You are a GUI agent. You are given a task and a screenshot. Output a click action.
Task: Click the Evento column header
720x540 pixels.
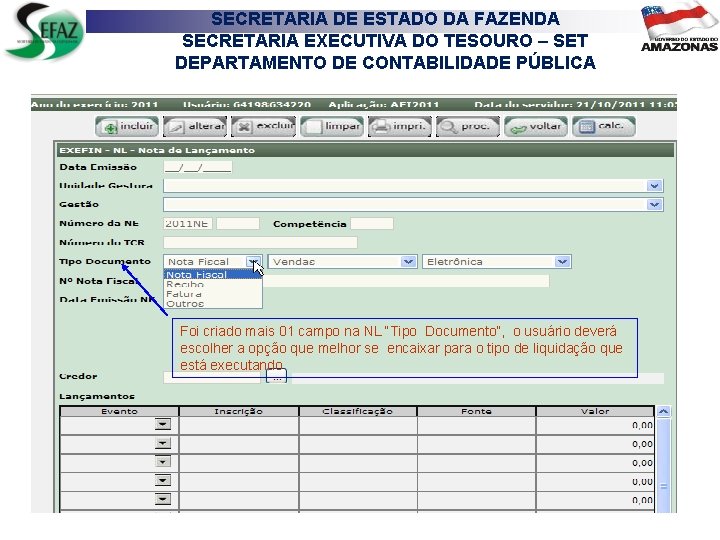point(119,411)
